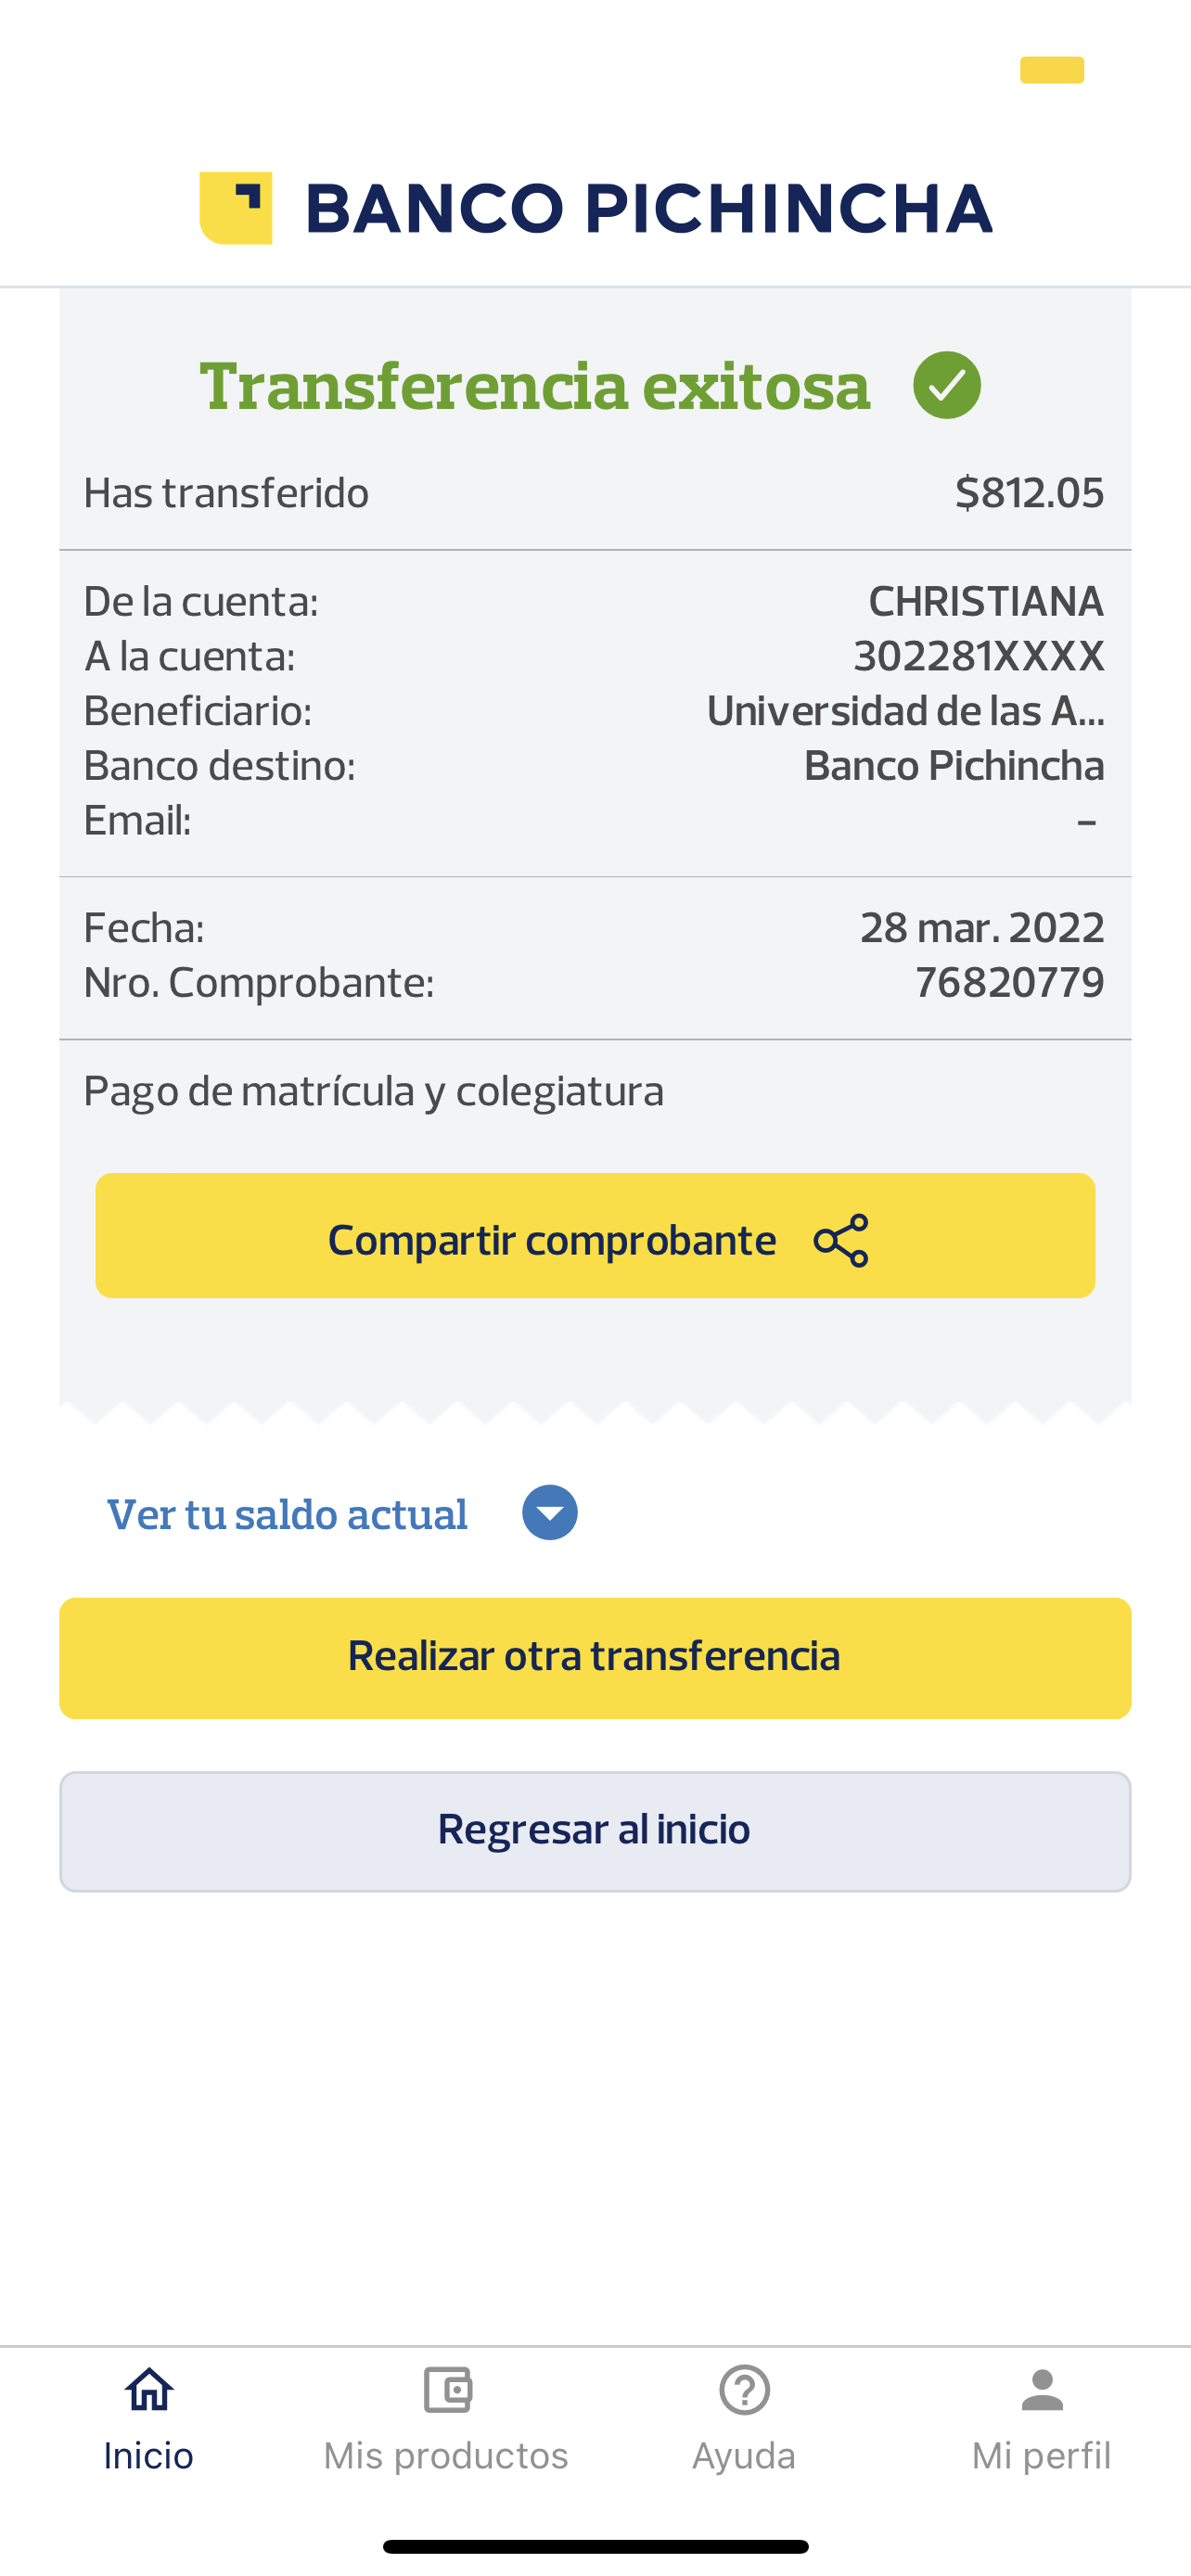Go to the Mi perfil tab
1191x2576 pixels.
pos(1041,2455)
